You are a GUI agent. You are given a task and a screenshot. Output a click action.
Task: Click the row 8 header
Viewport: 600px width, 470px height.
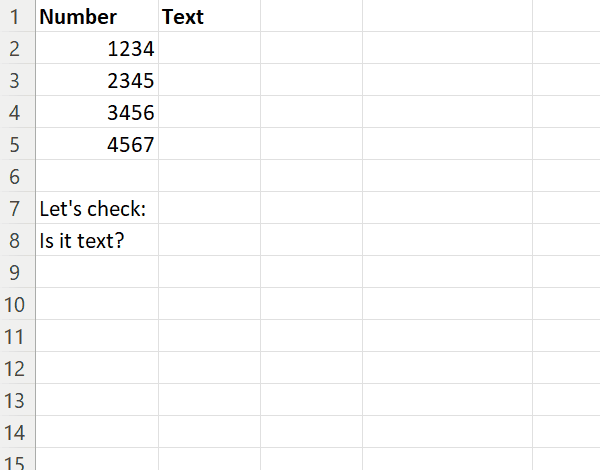point(16,240)
